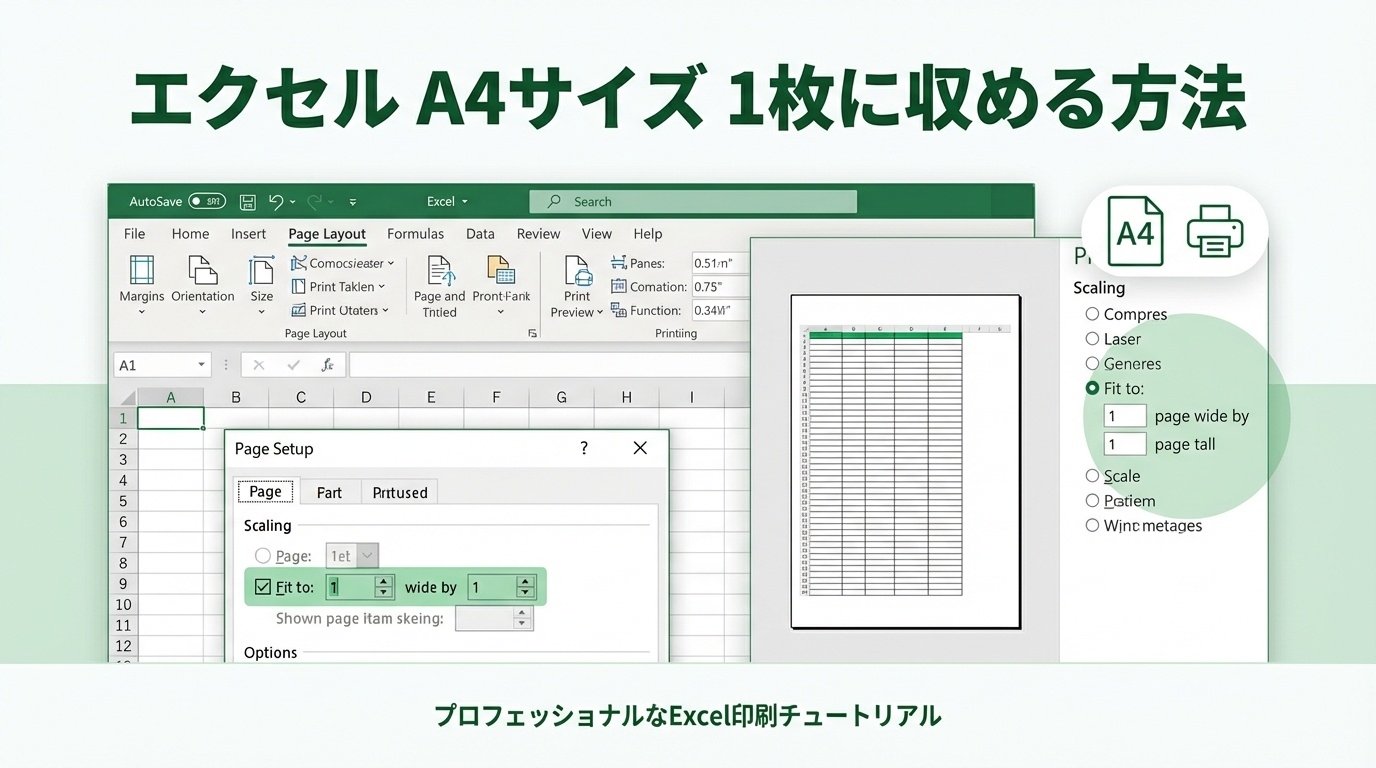Select the Size page icon
The image size is (1376, 768).
pos(262,271)
